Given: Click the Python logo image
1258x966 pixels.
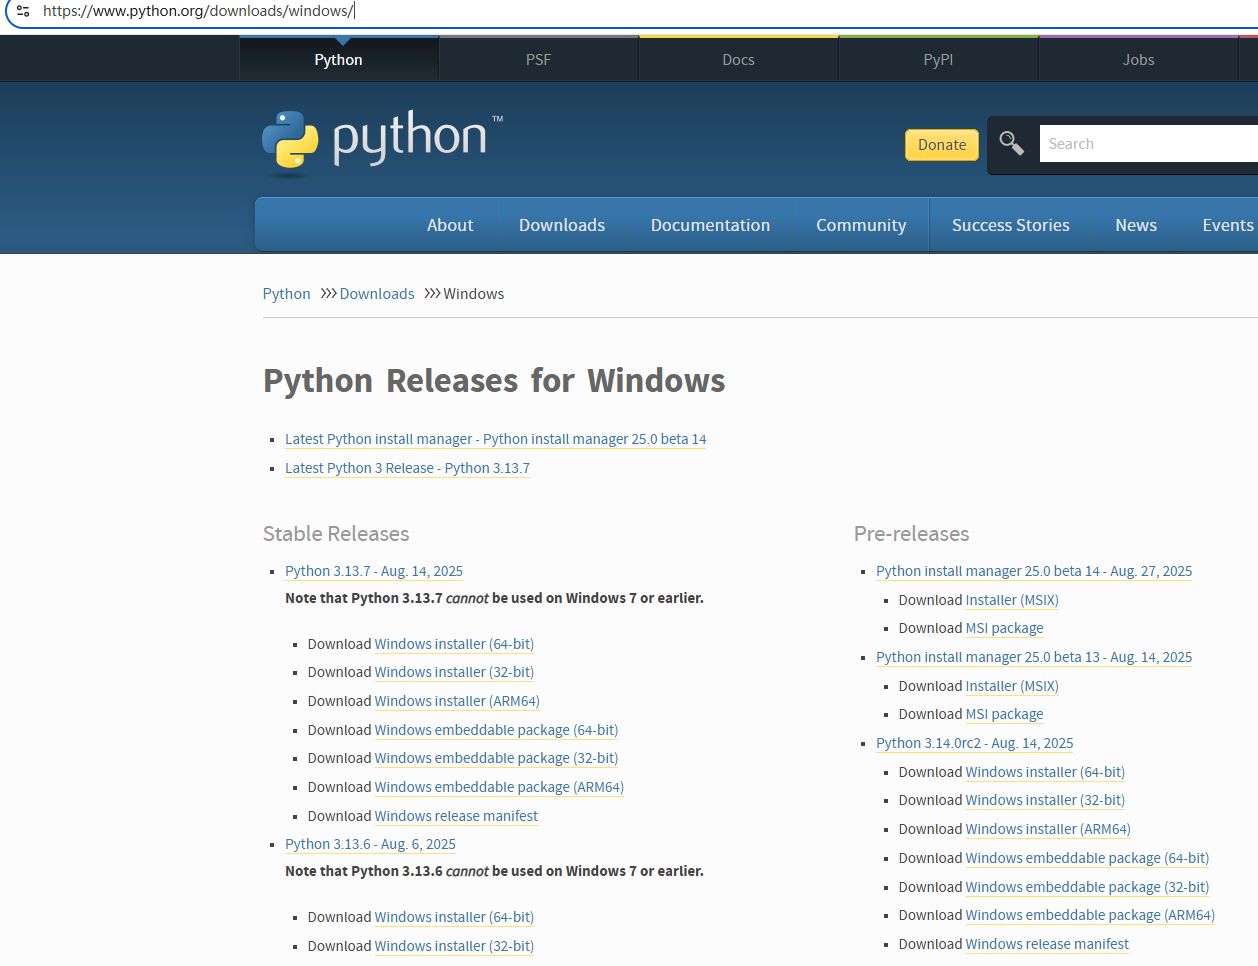Looking at the screenshot, I should [x=383, y=143].
